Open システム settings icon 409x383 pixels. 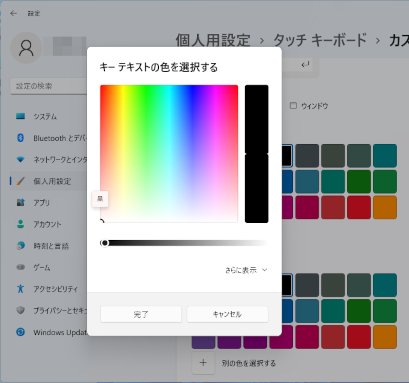tap(20, 116)
